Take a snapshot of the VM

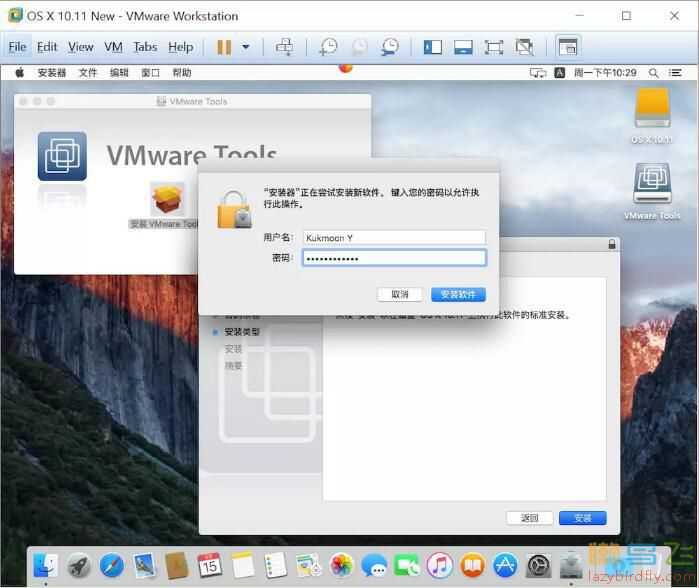point(329,47)
